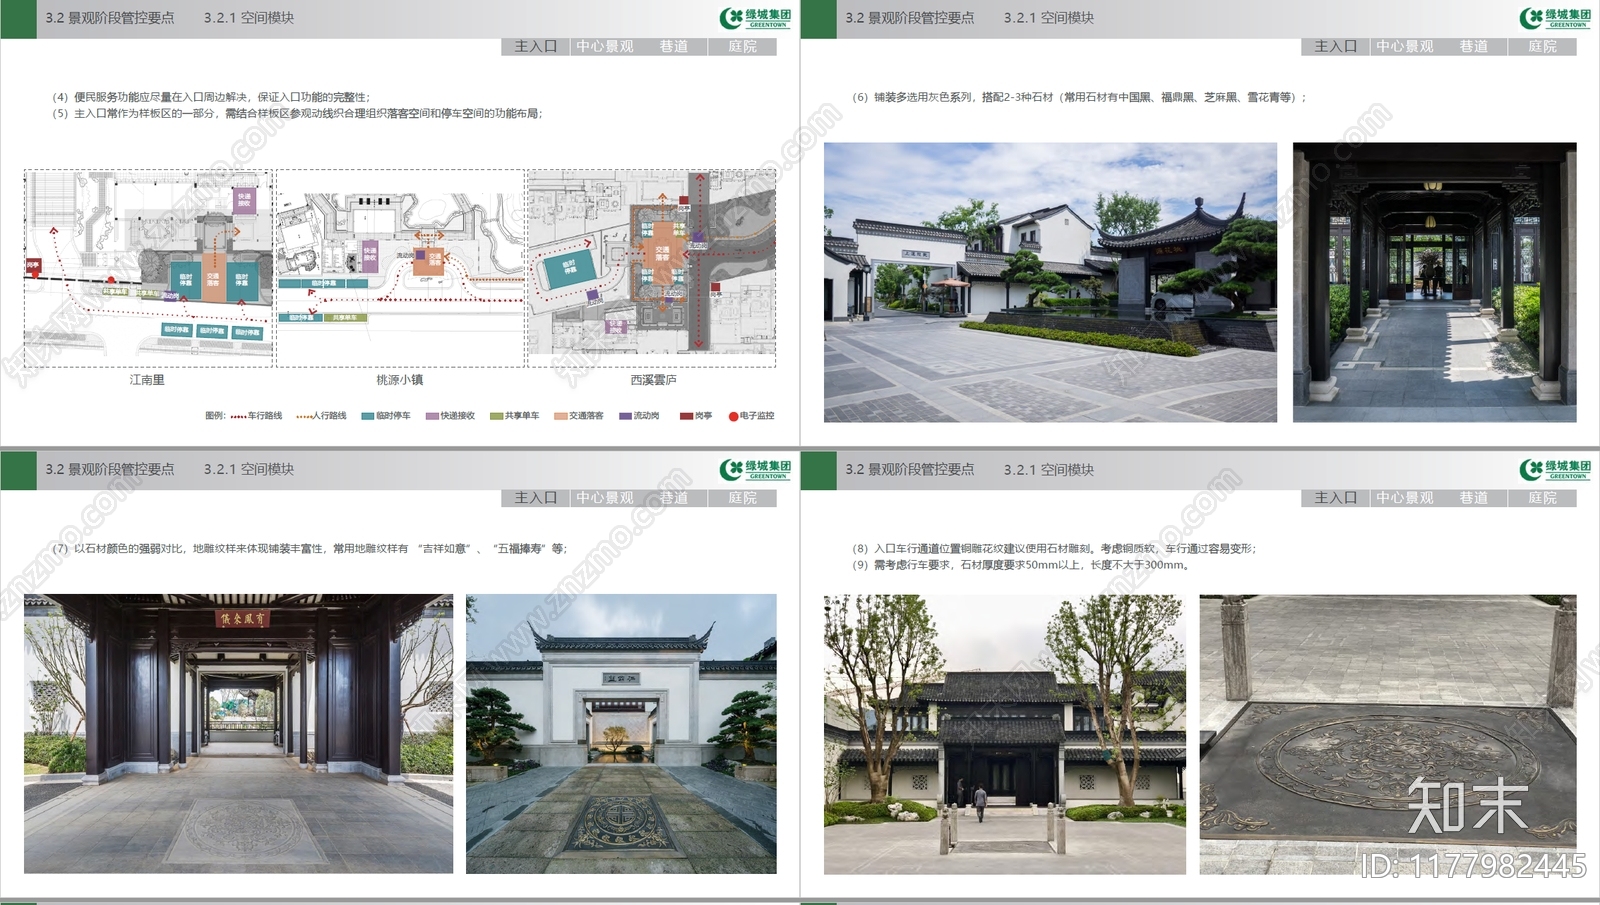This screenshot has width=1600, height=905.
Task: Open white wall gateway photo with carved paving
Action: (621, 734)
